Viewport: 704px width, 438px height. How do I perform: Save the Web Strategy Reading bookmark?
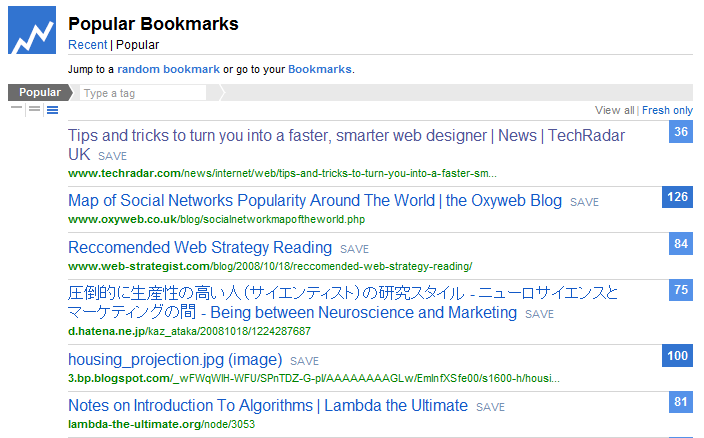[x=354, y=249]
